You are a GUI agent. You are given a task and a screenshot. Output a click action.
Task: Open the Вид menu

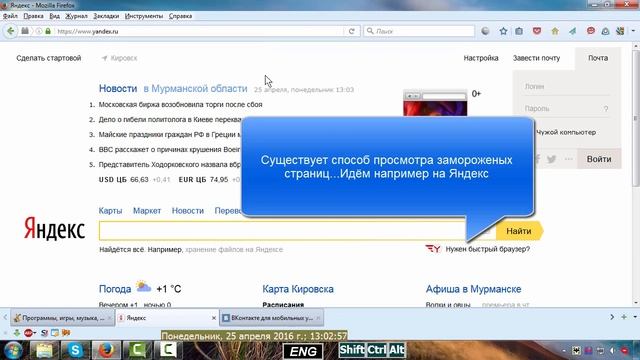tap(54, 16)
